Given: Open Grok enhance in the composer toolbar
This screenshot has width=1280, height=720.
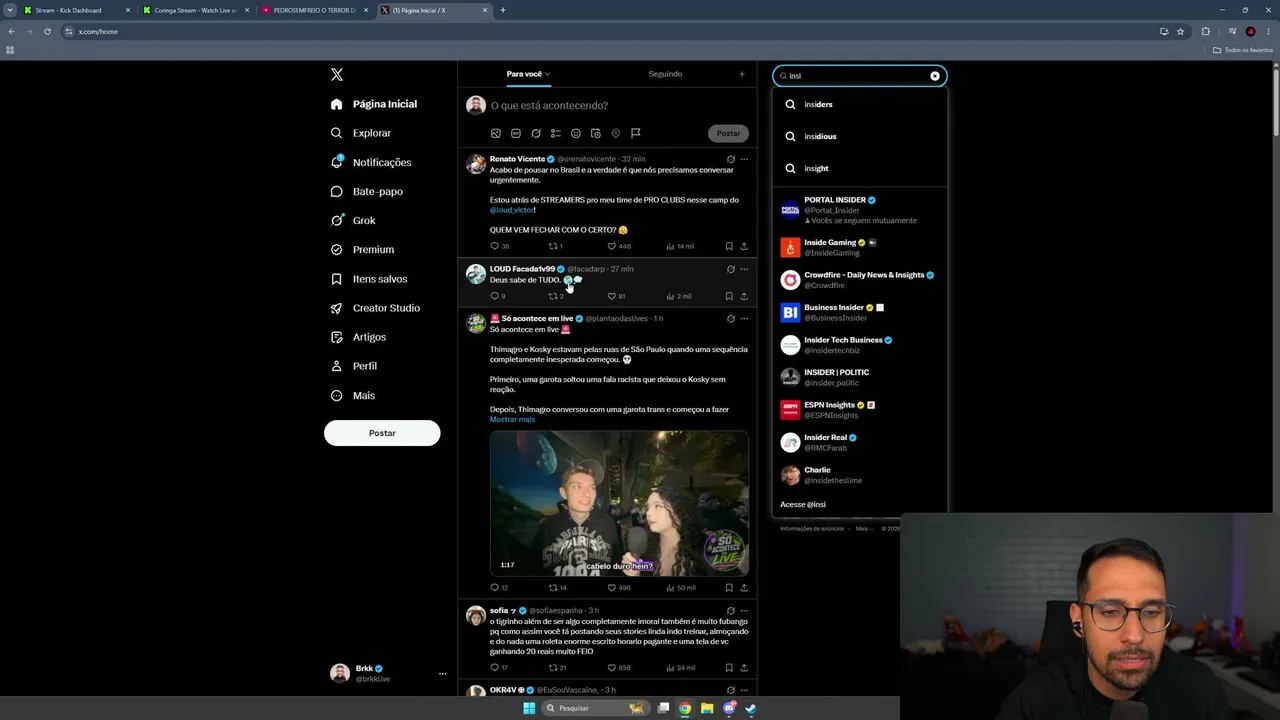Looking at the screenshot, I should click(x=536, y=133).
